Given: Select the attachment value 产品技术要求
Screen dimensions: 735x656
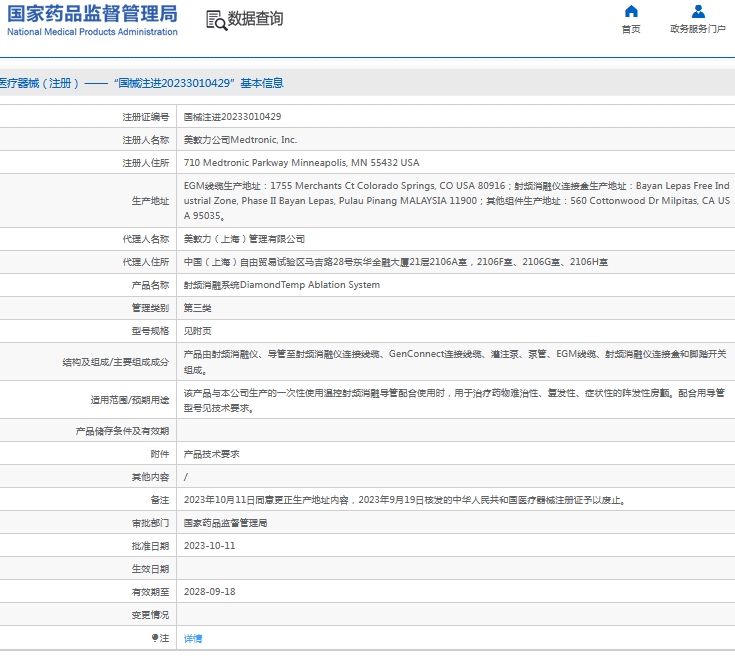Looking at the screenshot, I should click(211, 454).
